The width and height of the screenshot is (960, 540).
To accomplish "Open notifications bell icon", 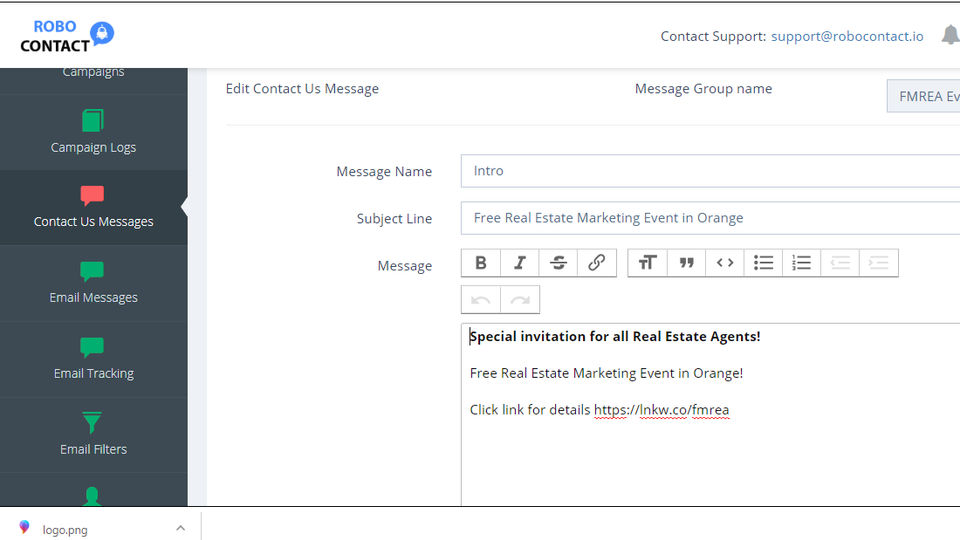I will click(950, 35).
